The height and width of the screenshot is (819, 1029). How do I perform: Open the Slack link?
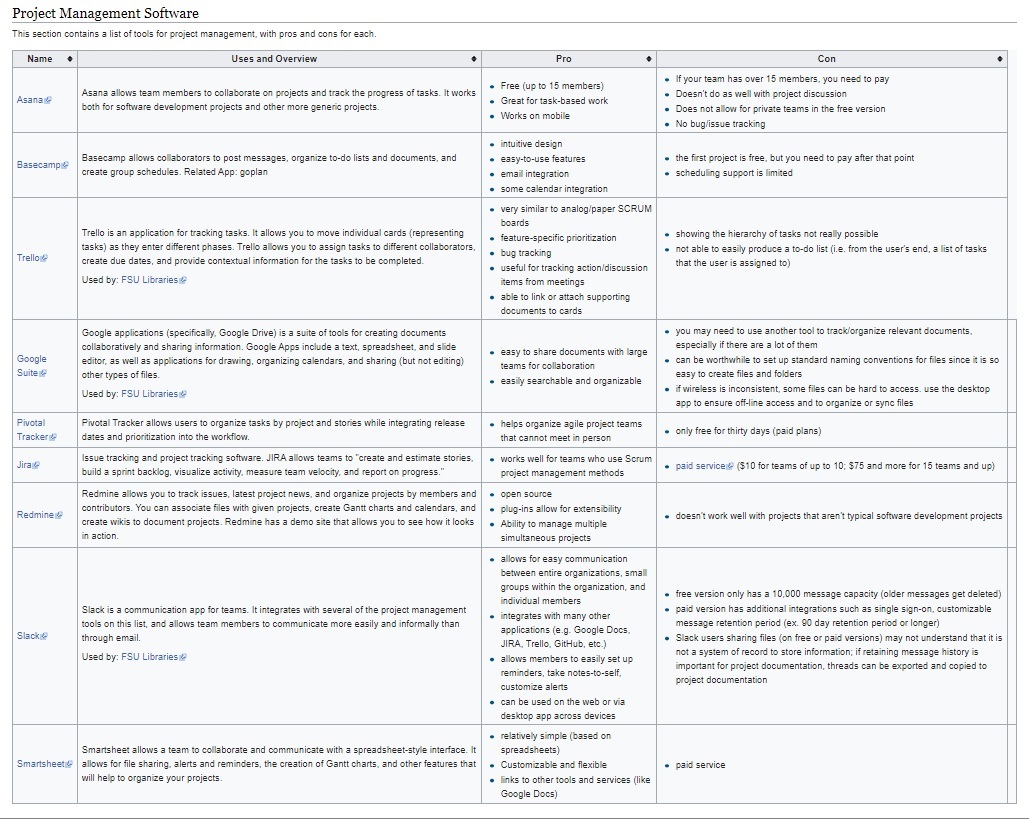pos(32,636)
